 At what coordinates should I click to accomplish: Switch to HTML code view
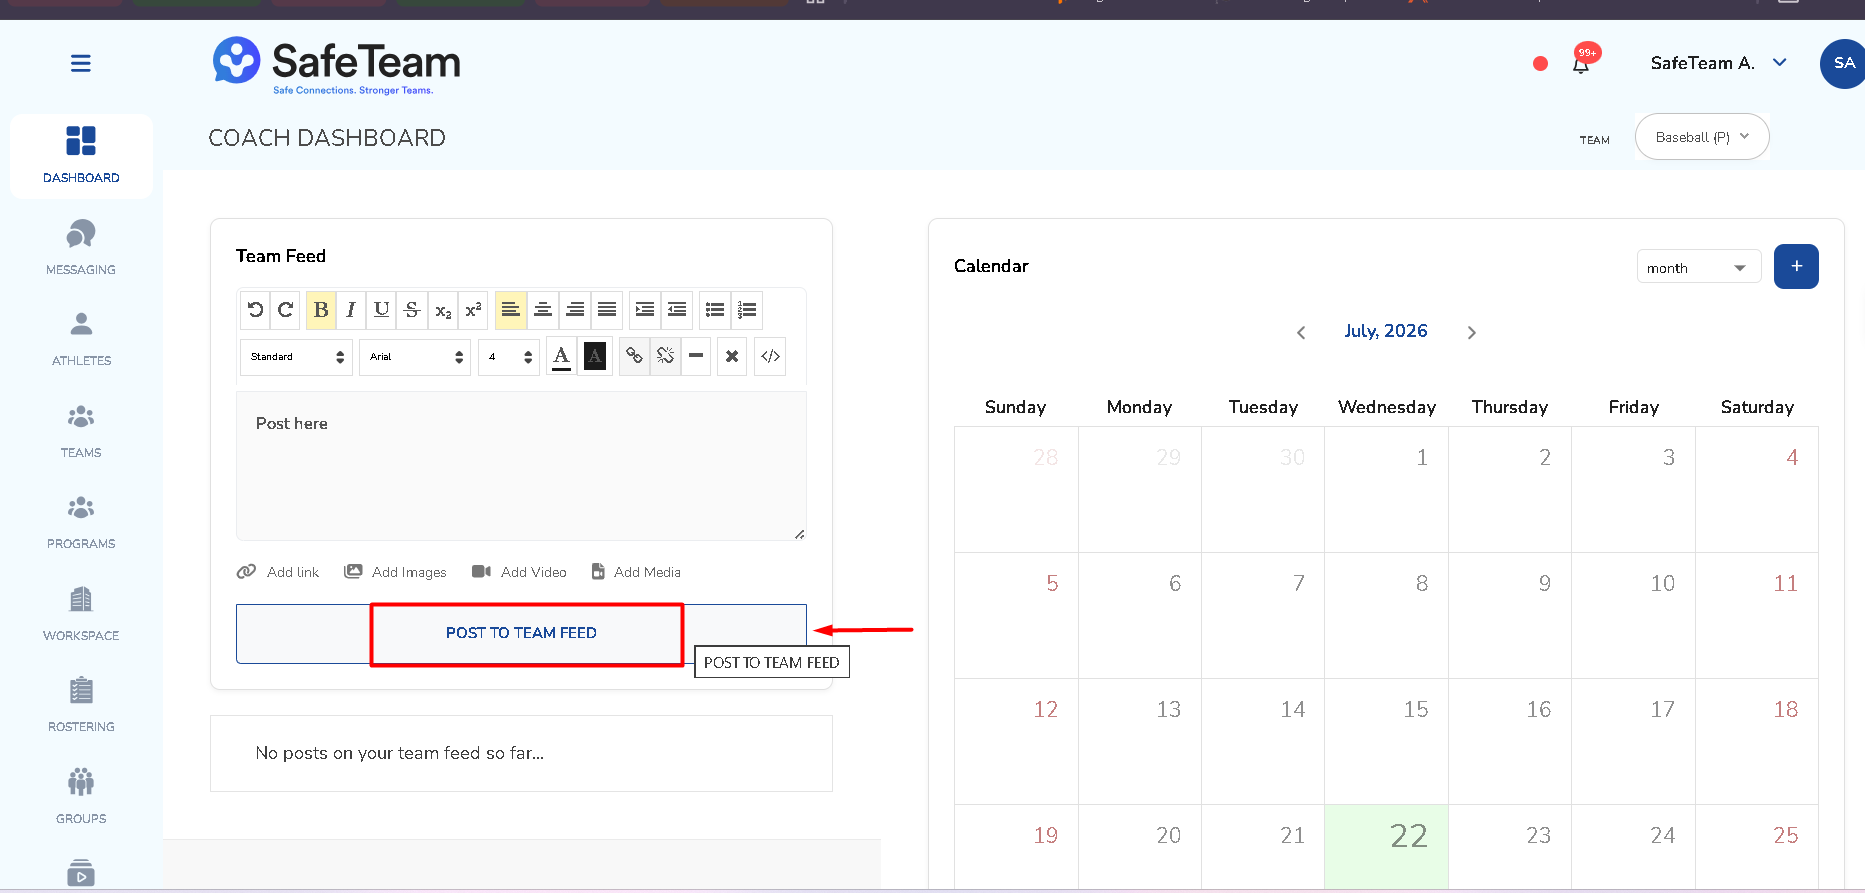coord(770,357)
